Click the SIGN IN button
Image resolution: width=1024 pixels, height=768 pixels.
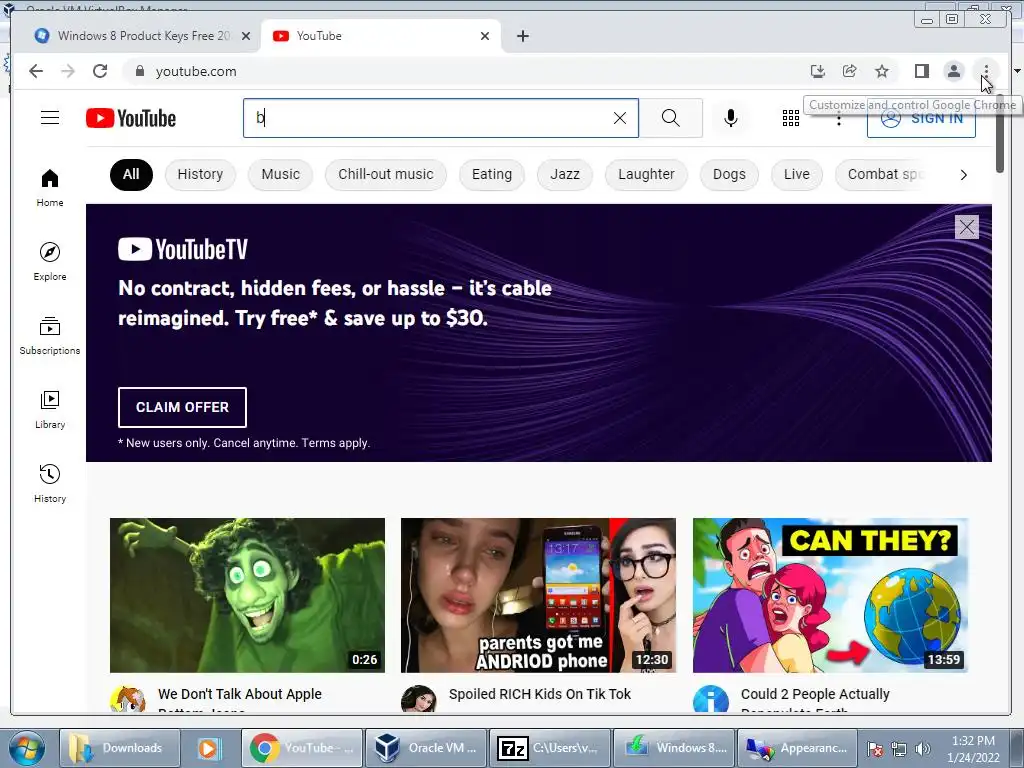coord(921,119)
